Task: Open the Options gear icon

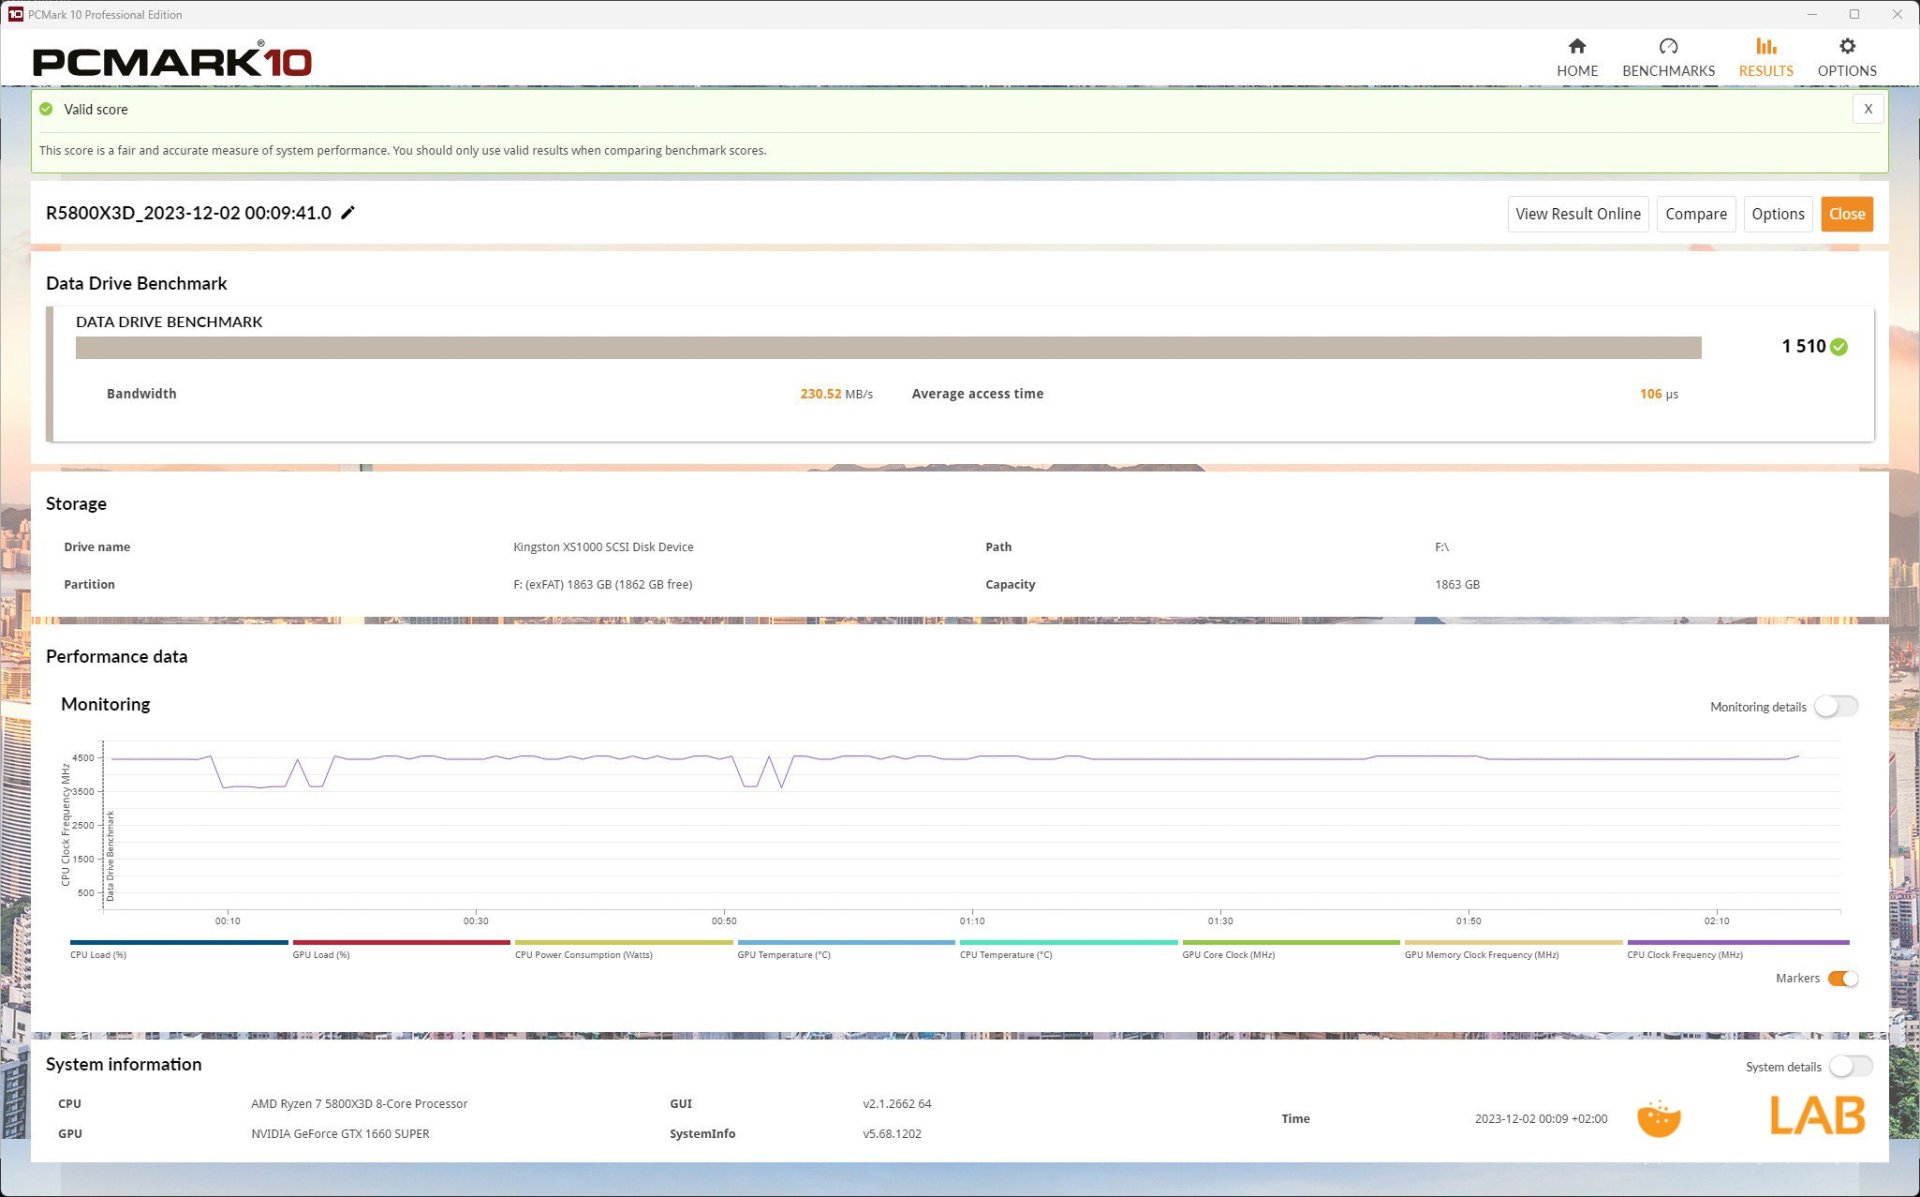Action: coord(1846,47)
